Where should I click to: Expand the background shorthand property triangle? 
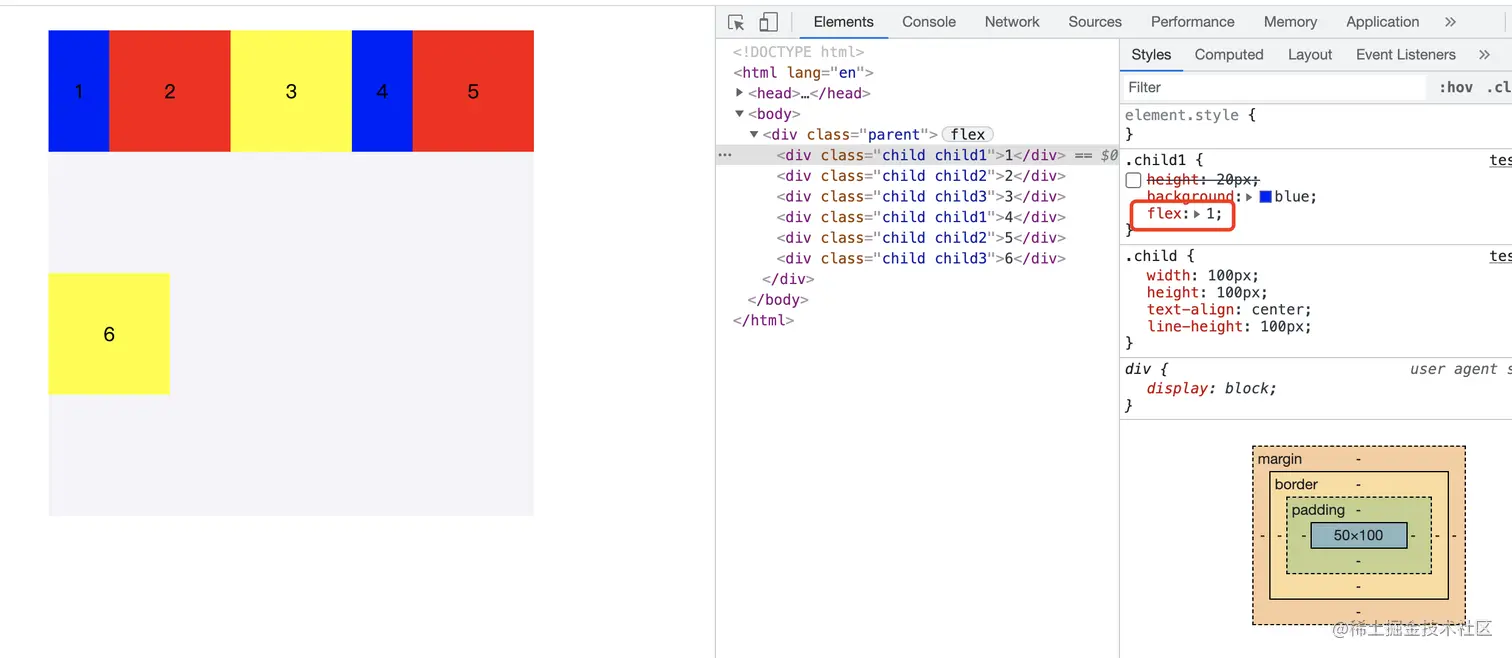[1250, 197]
